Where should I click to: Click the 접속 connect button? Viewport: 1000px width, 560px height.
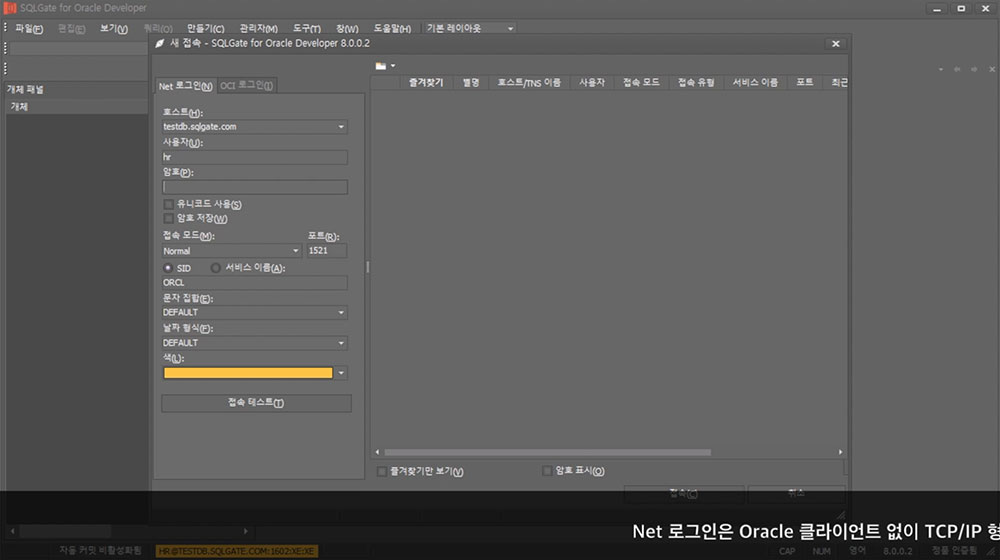pos(684,494)
